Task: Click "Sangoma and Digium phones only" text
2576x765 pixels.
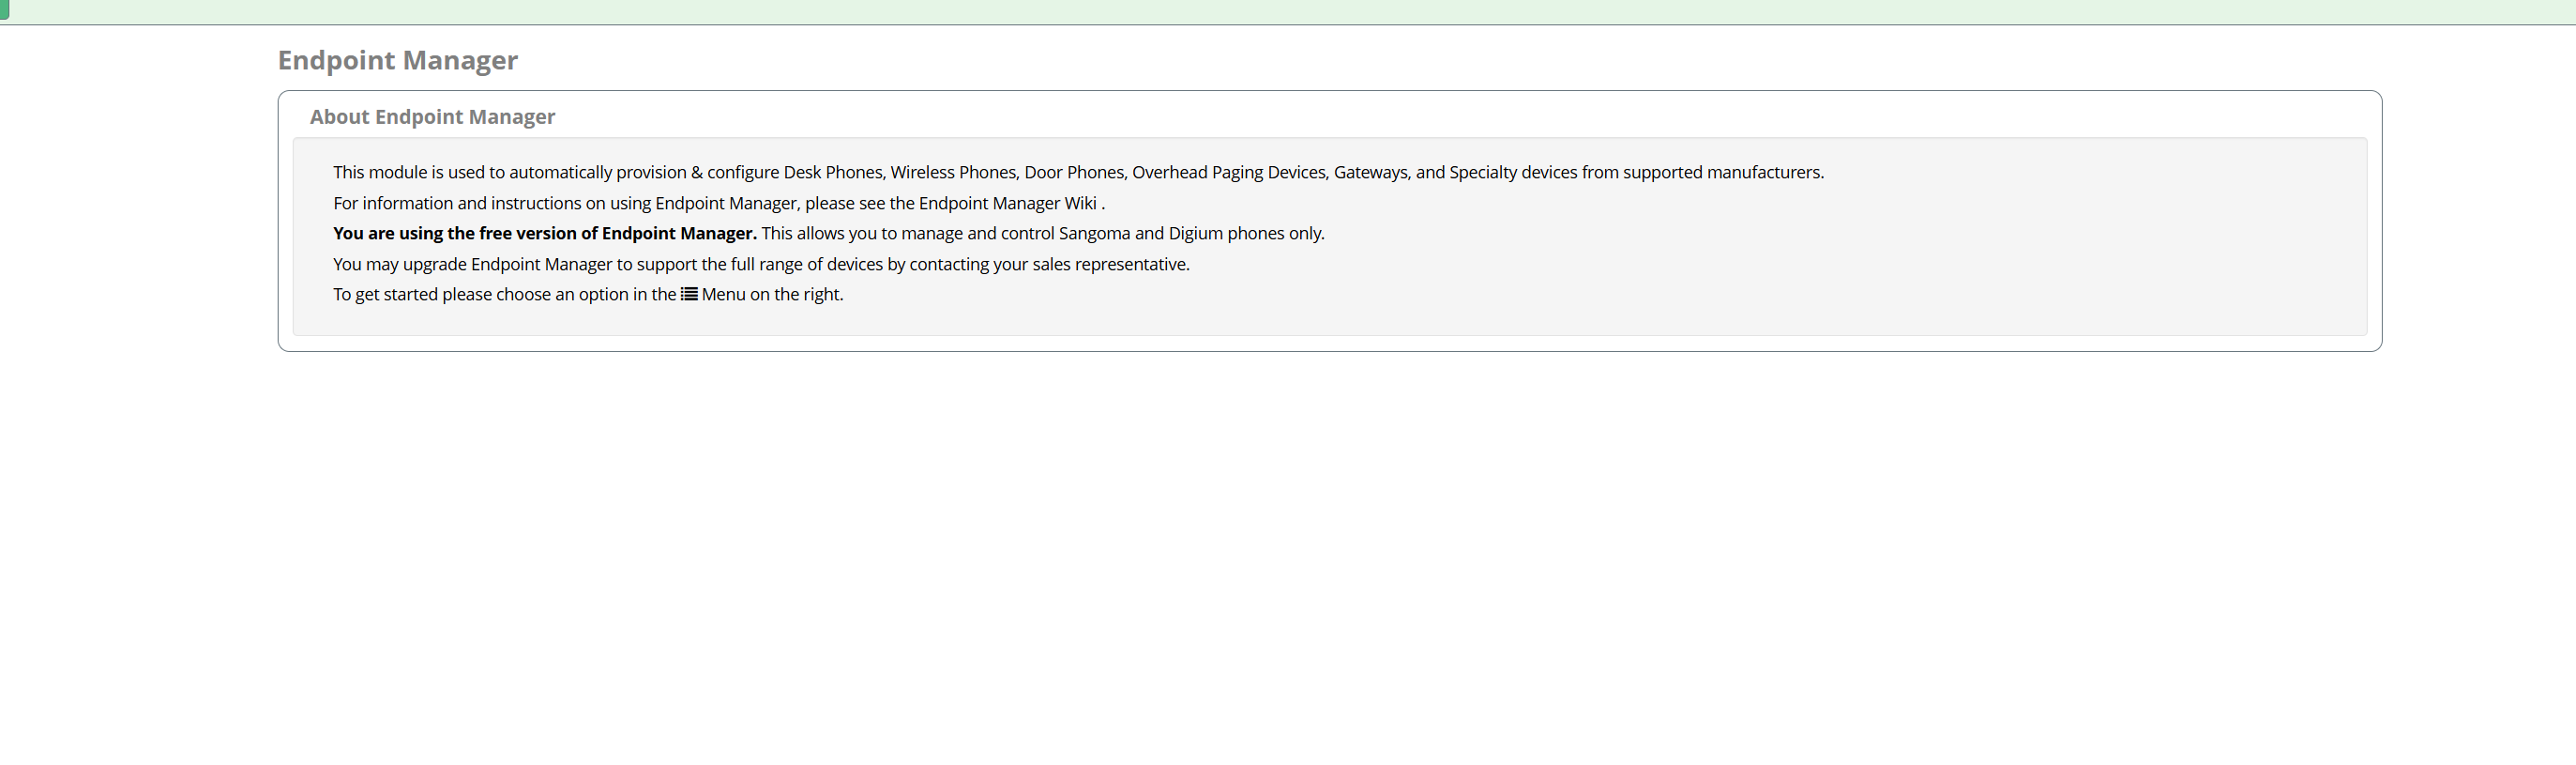Action: [1190, 233]
